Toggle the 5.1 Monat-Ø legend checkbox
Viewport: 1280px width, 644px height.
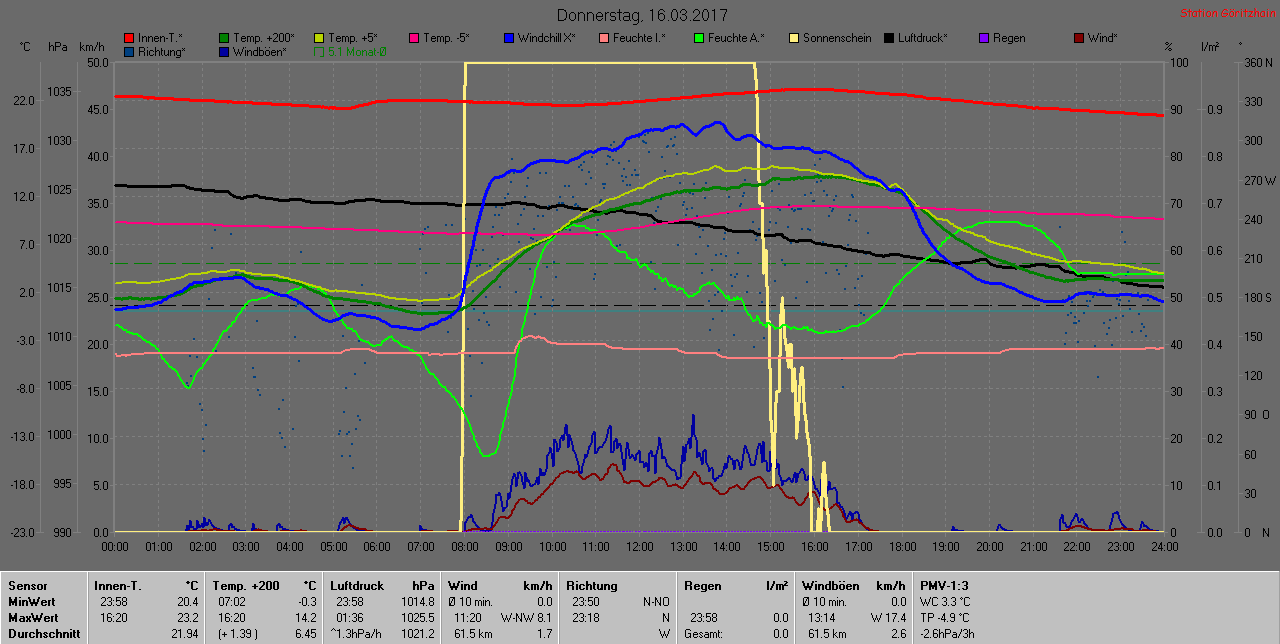point(319,51)
